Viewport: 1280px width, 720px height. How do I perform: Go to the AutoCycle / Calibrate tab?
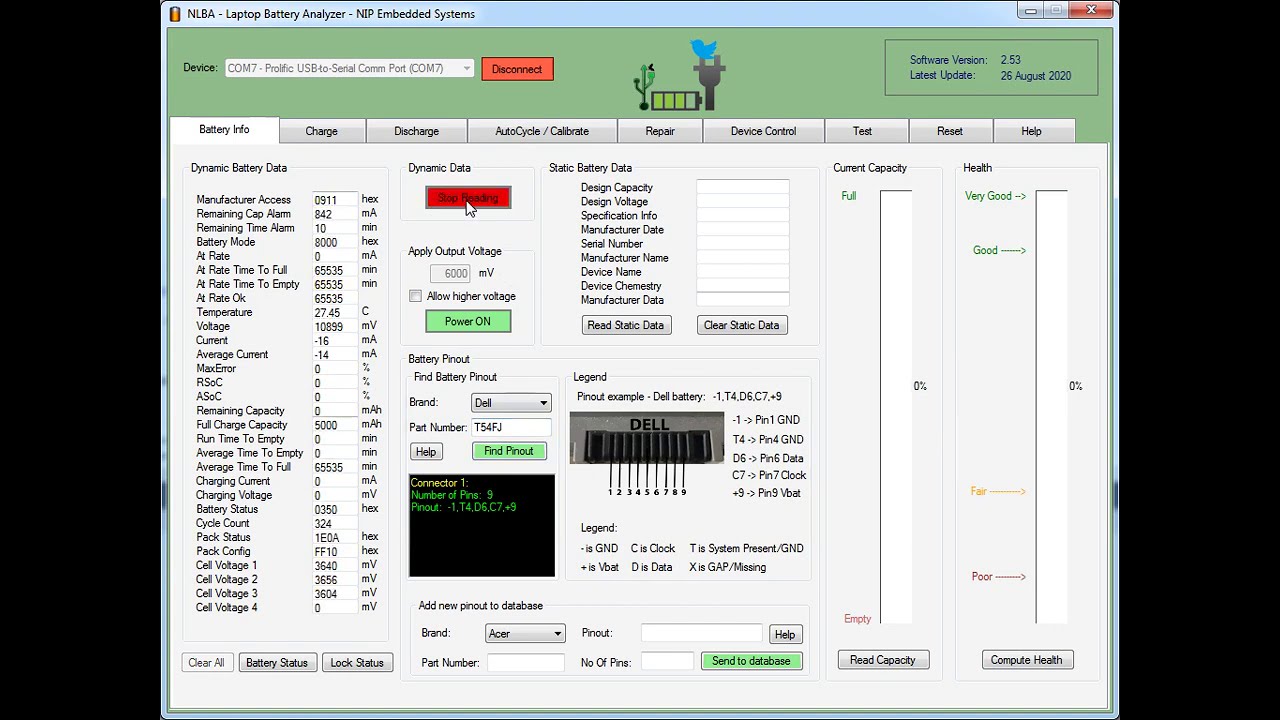pos(542,131)
